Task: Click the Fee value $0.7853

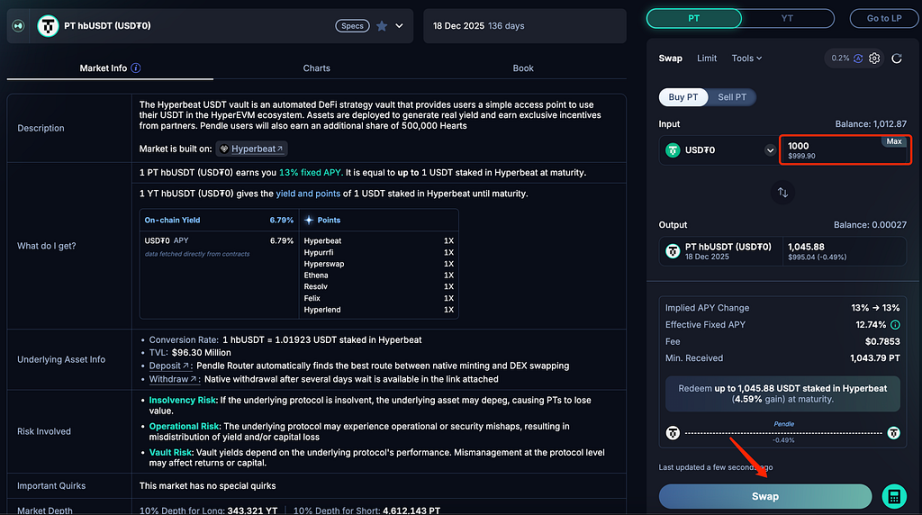Action: click(882, 342)
